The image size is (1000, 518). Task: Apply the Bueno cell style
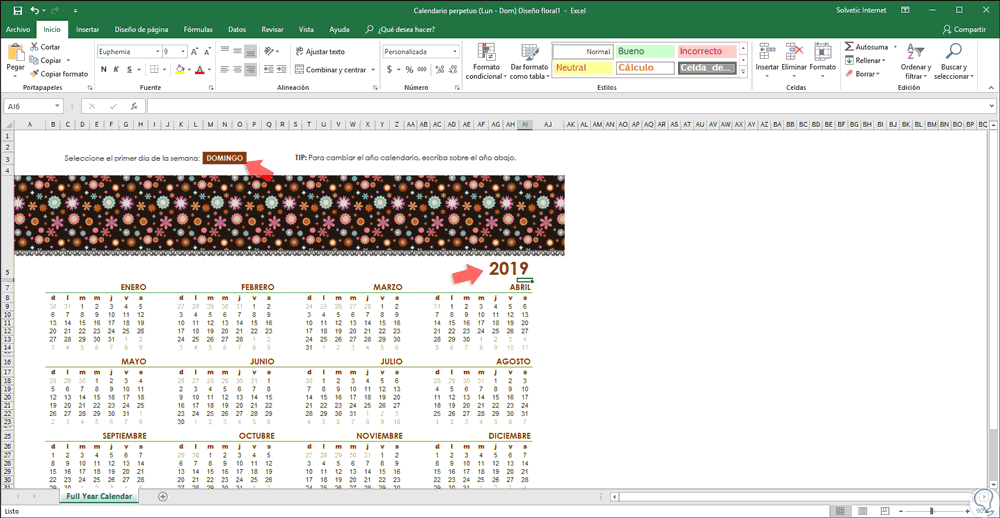click(x=645, y=51)
